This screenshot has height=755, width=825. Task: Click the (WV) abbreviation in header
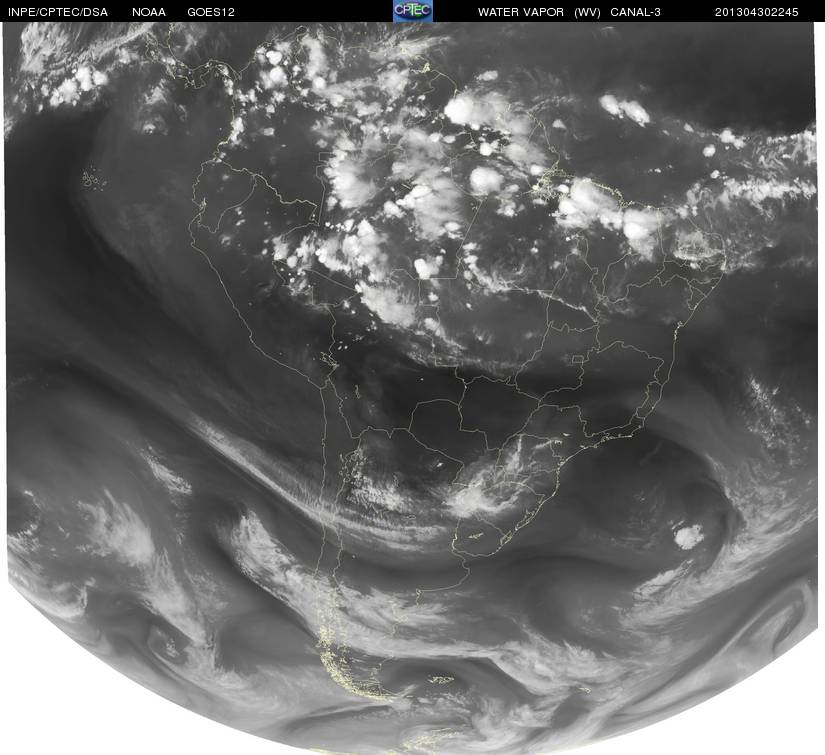click(x=588, y=12)
